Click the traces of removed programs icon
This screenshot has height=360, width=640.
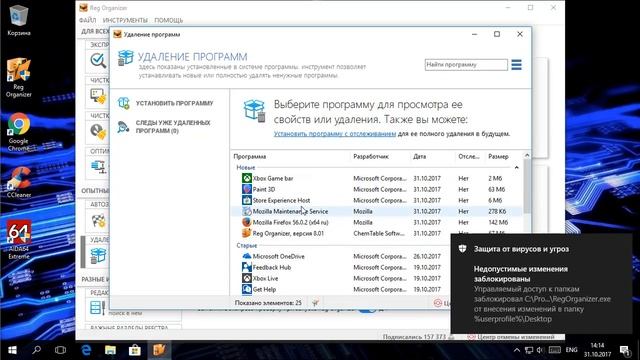123,127
